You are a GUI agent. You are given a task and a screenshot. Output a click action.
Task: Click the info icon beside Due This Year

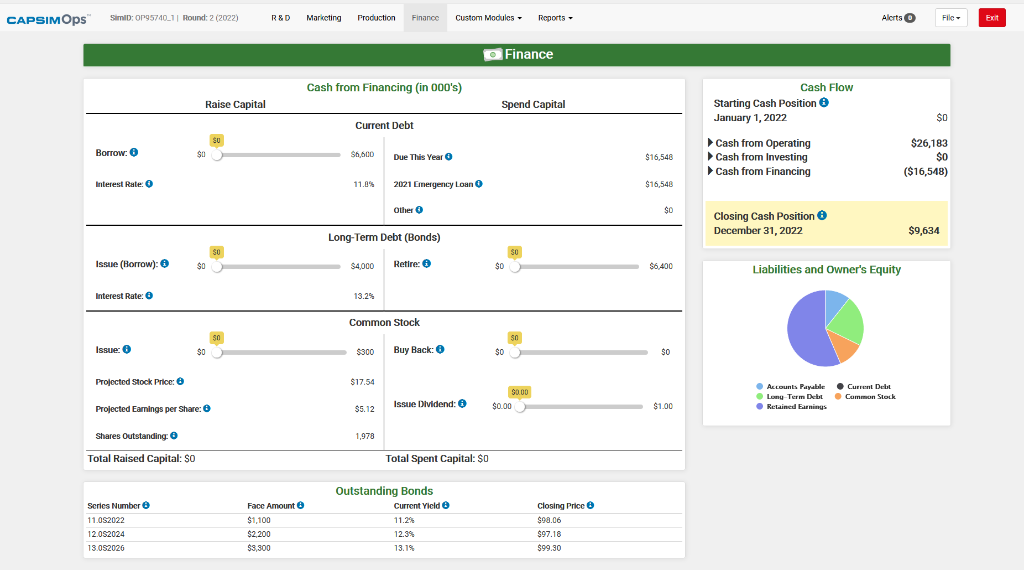click(449, 157)
